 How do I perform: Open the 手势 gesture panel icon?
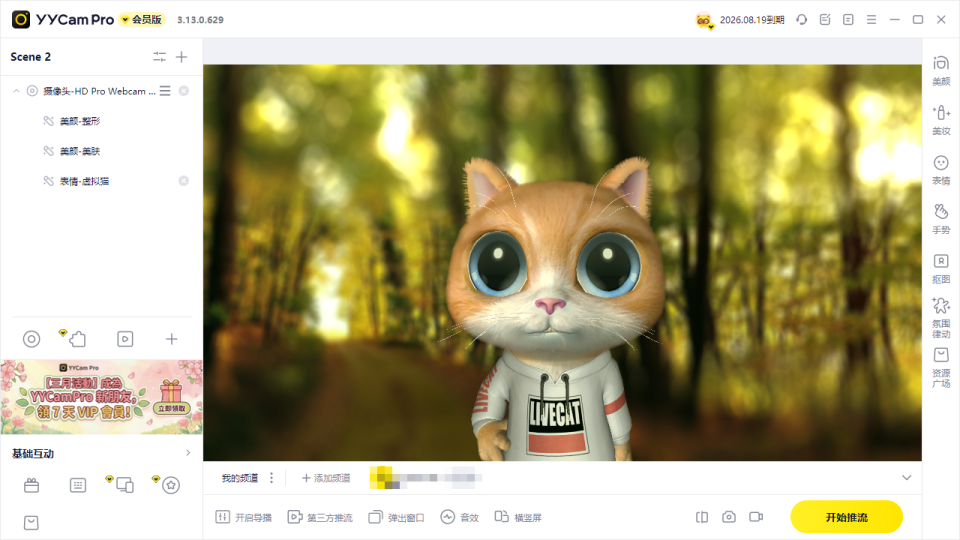[941, 219]
